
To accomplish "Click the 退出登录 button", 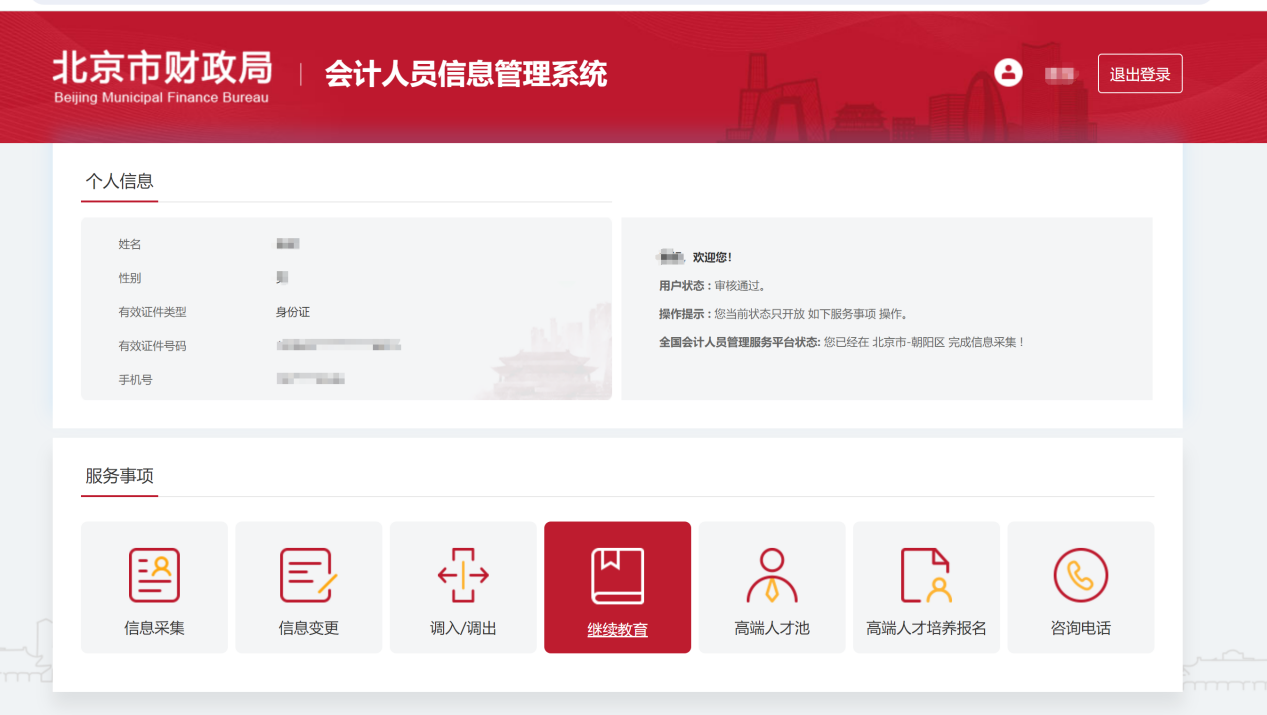I will 1139,73.
